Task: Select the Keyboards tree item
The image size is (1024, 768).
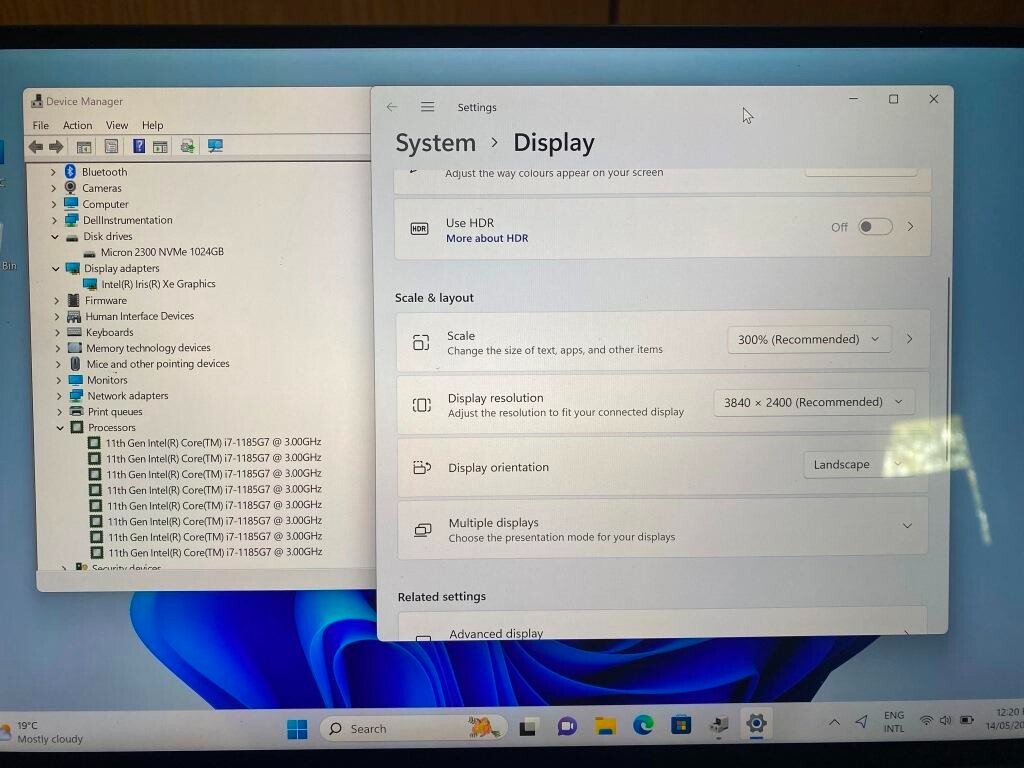Action: click(109, 332)
